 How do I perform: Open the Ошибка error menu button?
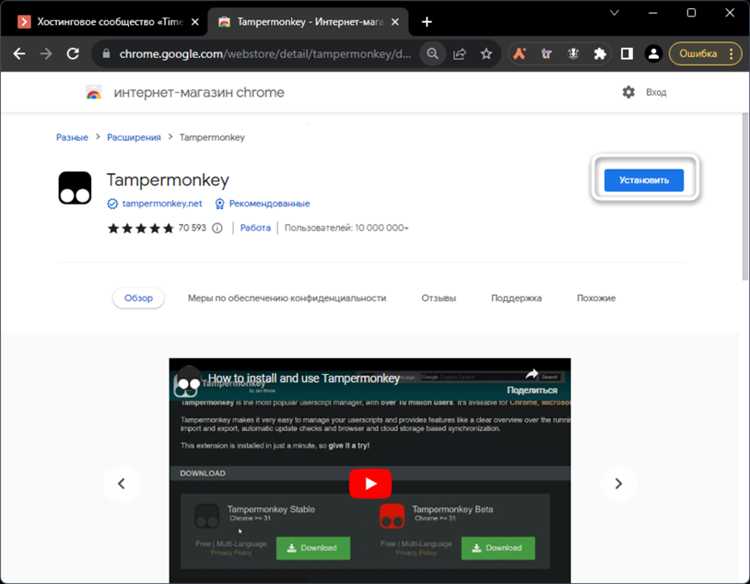[x=705, y=54]
